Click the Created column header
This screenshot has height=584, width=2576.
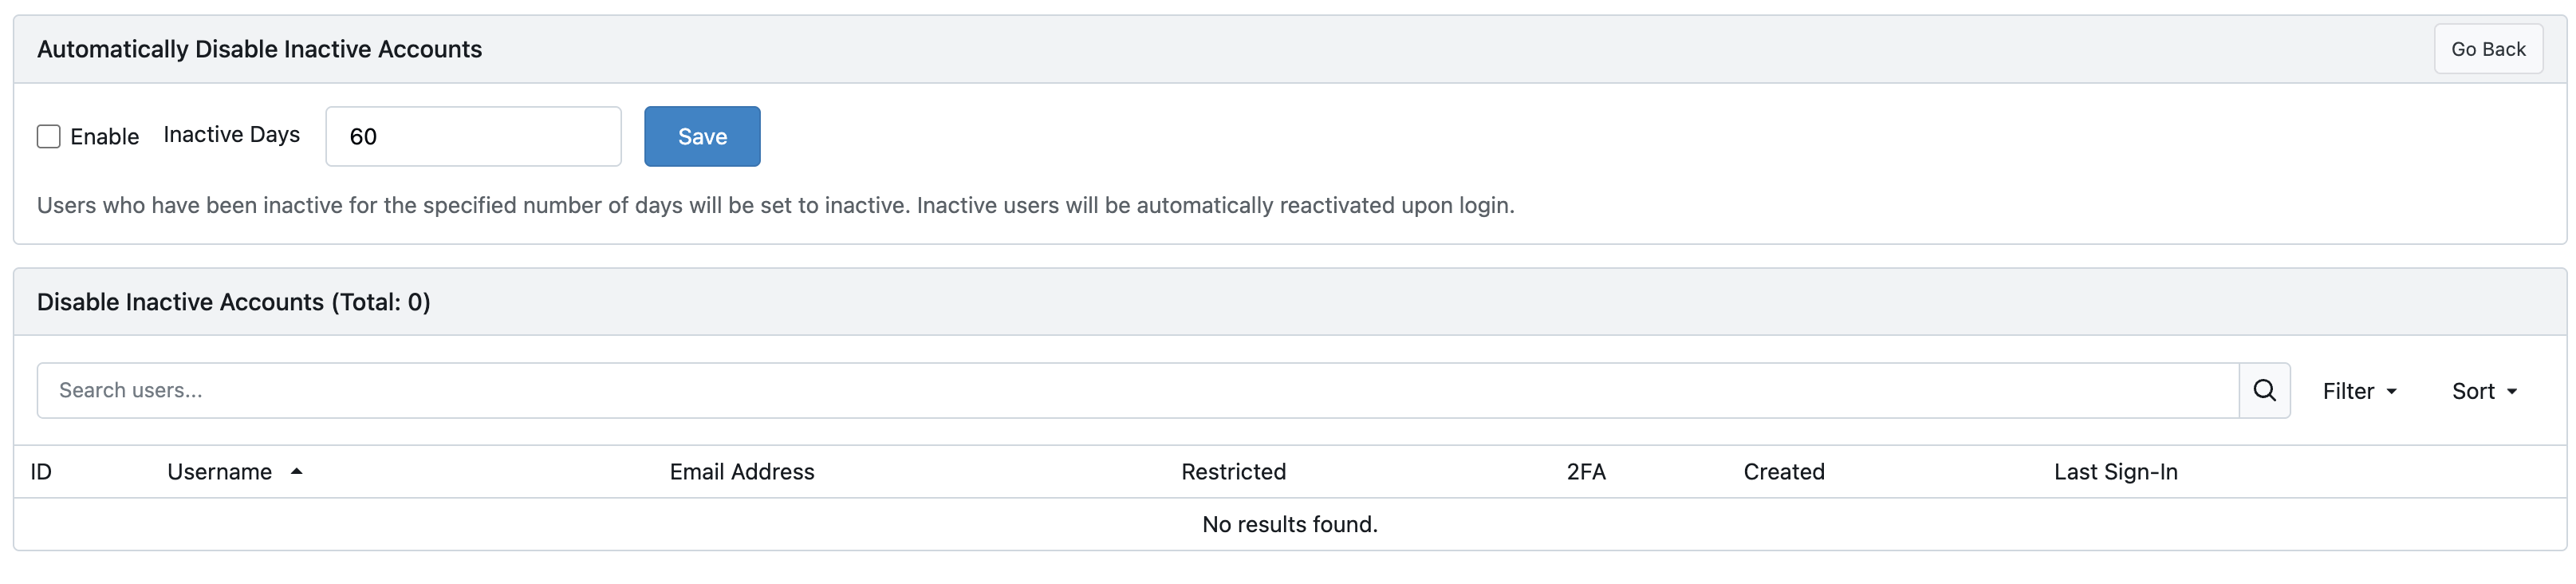tap(1783, 472)
